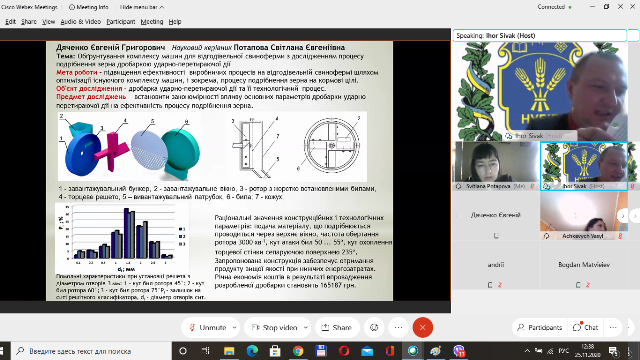Open the Audio & Video menu
Viewport: 640px width, 360px height.
[80, 22]
